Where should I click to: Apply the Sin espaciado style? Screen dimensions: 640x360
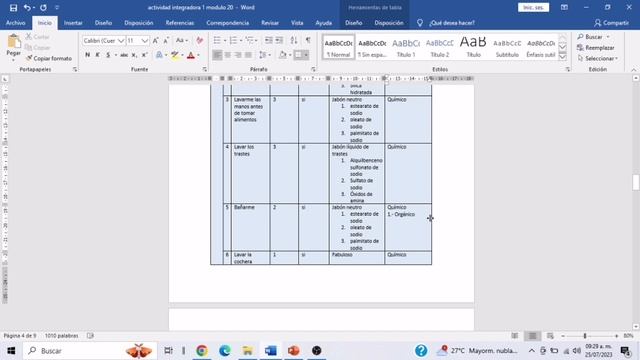tap(372, 47)
